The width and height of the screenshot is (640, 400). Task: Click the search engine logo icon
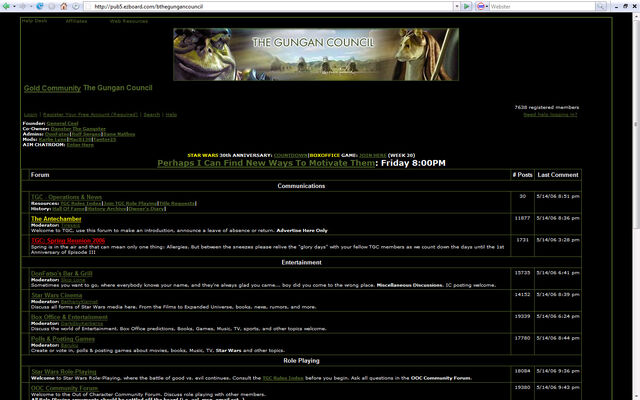click(x=480, y=6)
